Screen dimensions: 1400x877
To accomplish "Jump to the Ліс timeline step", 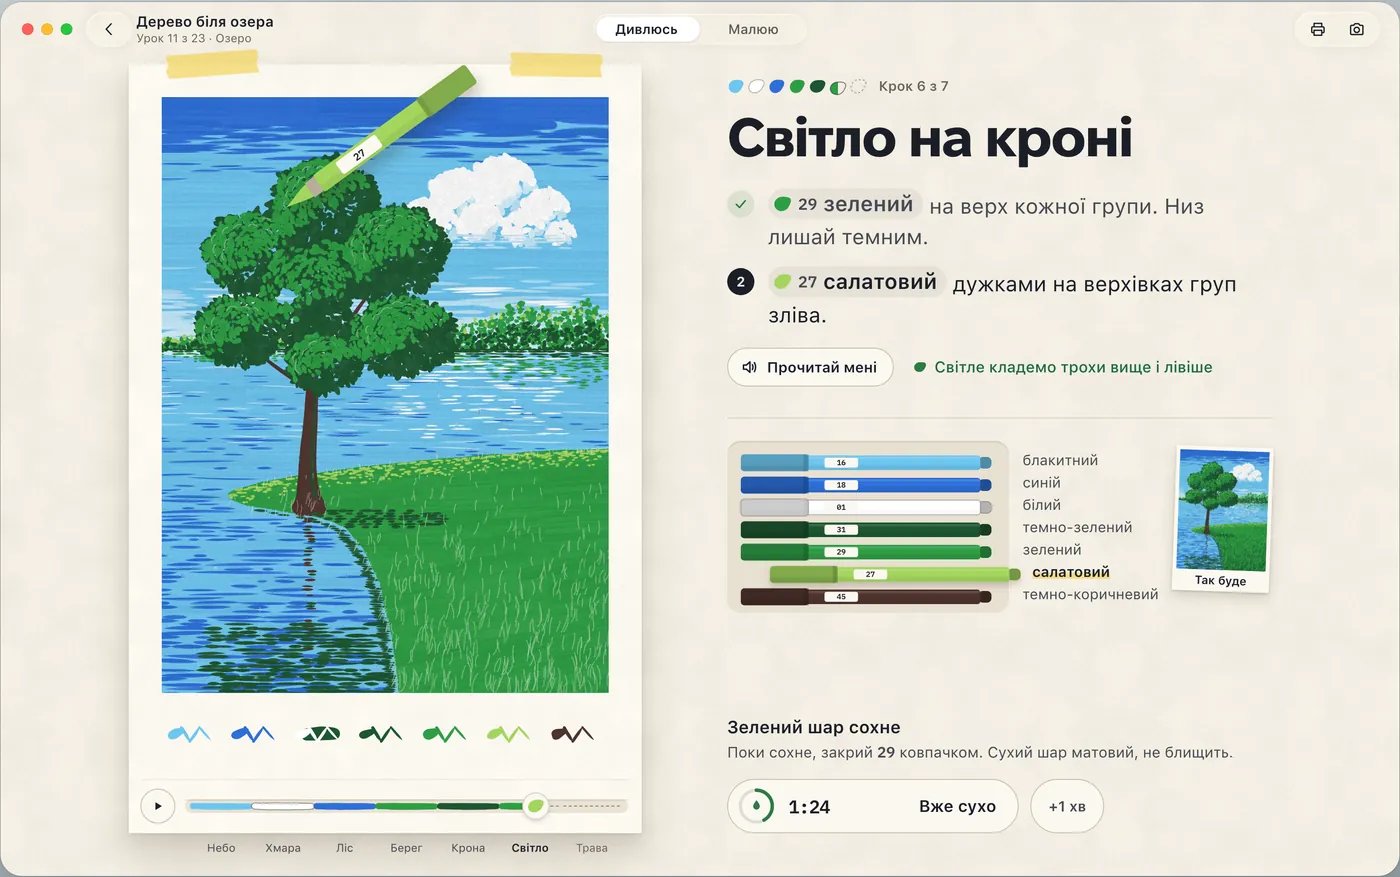I will click(345, 848).
